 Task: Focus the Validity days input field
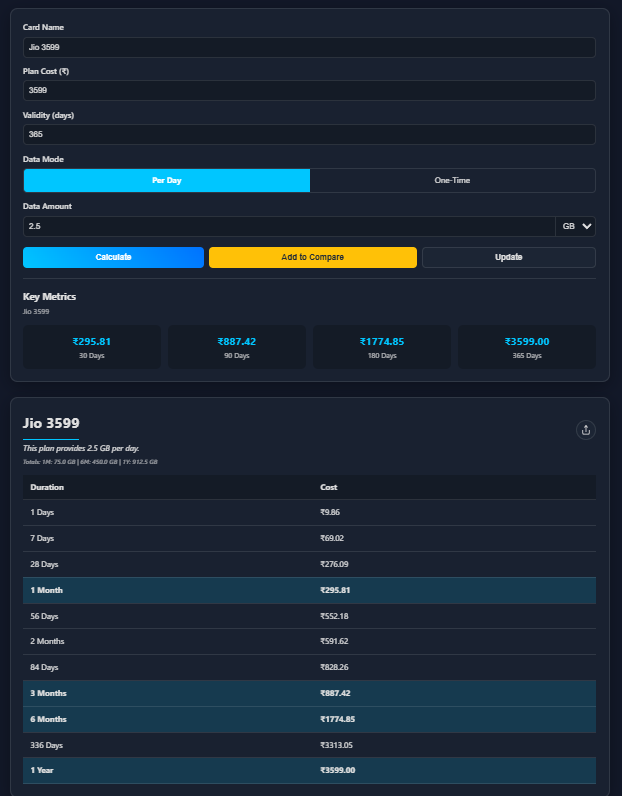tap(309, 135)
